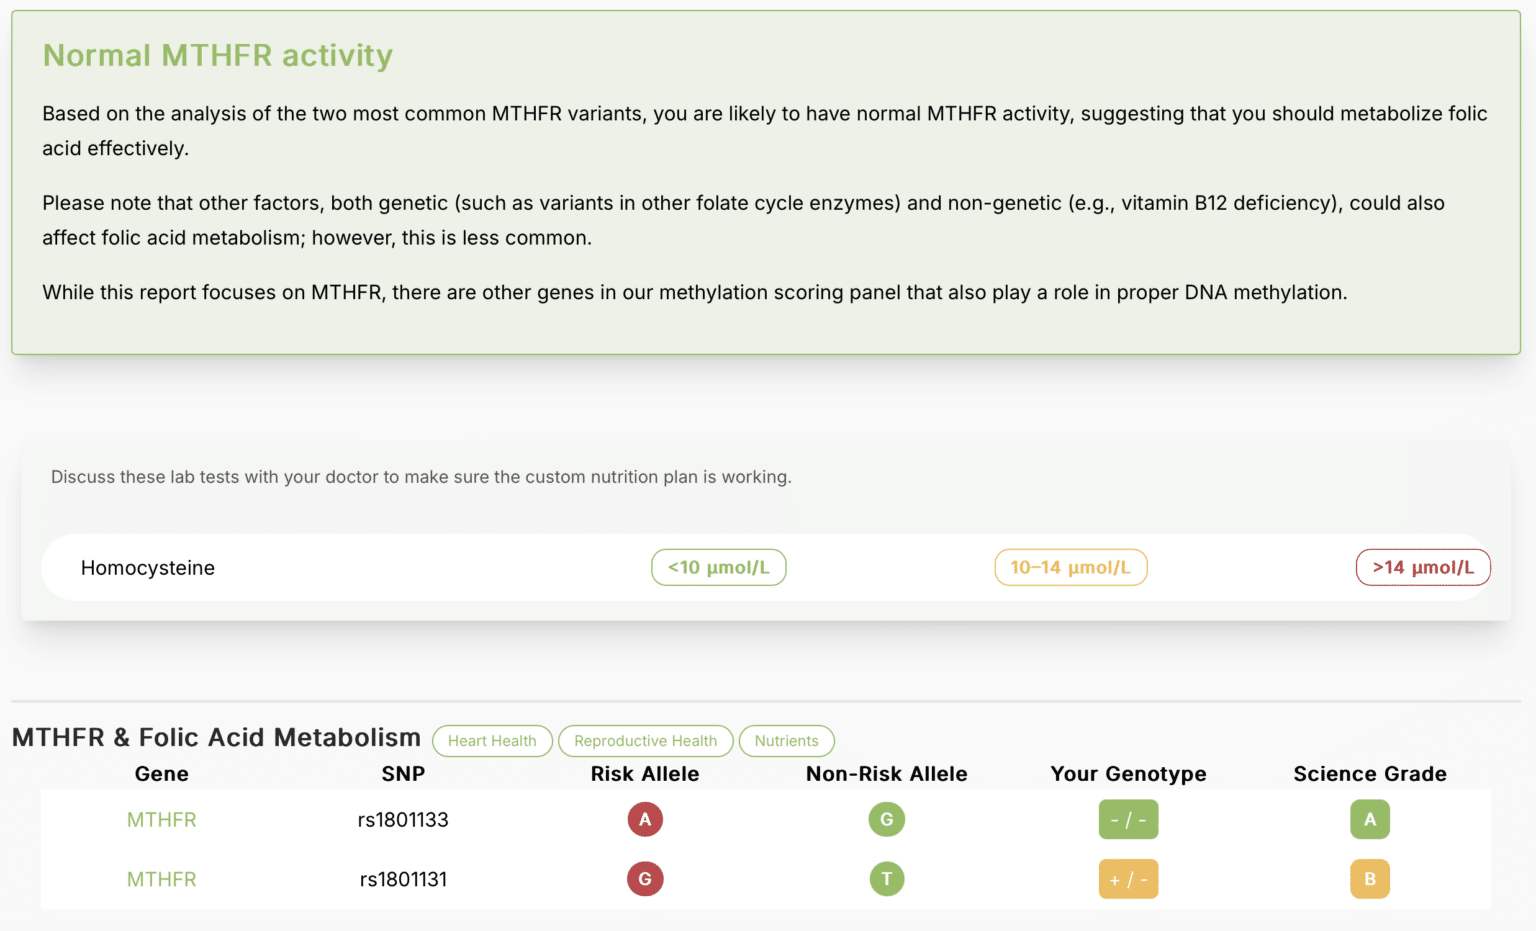Switch to the Gene column header
Screen dimensions: 1536x931
161,773
